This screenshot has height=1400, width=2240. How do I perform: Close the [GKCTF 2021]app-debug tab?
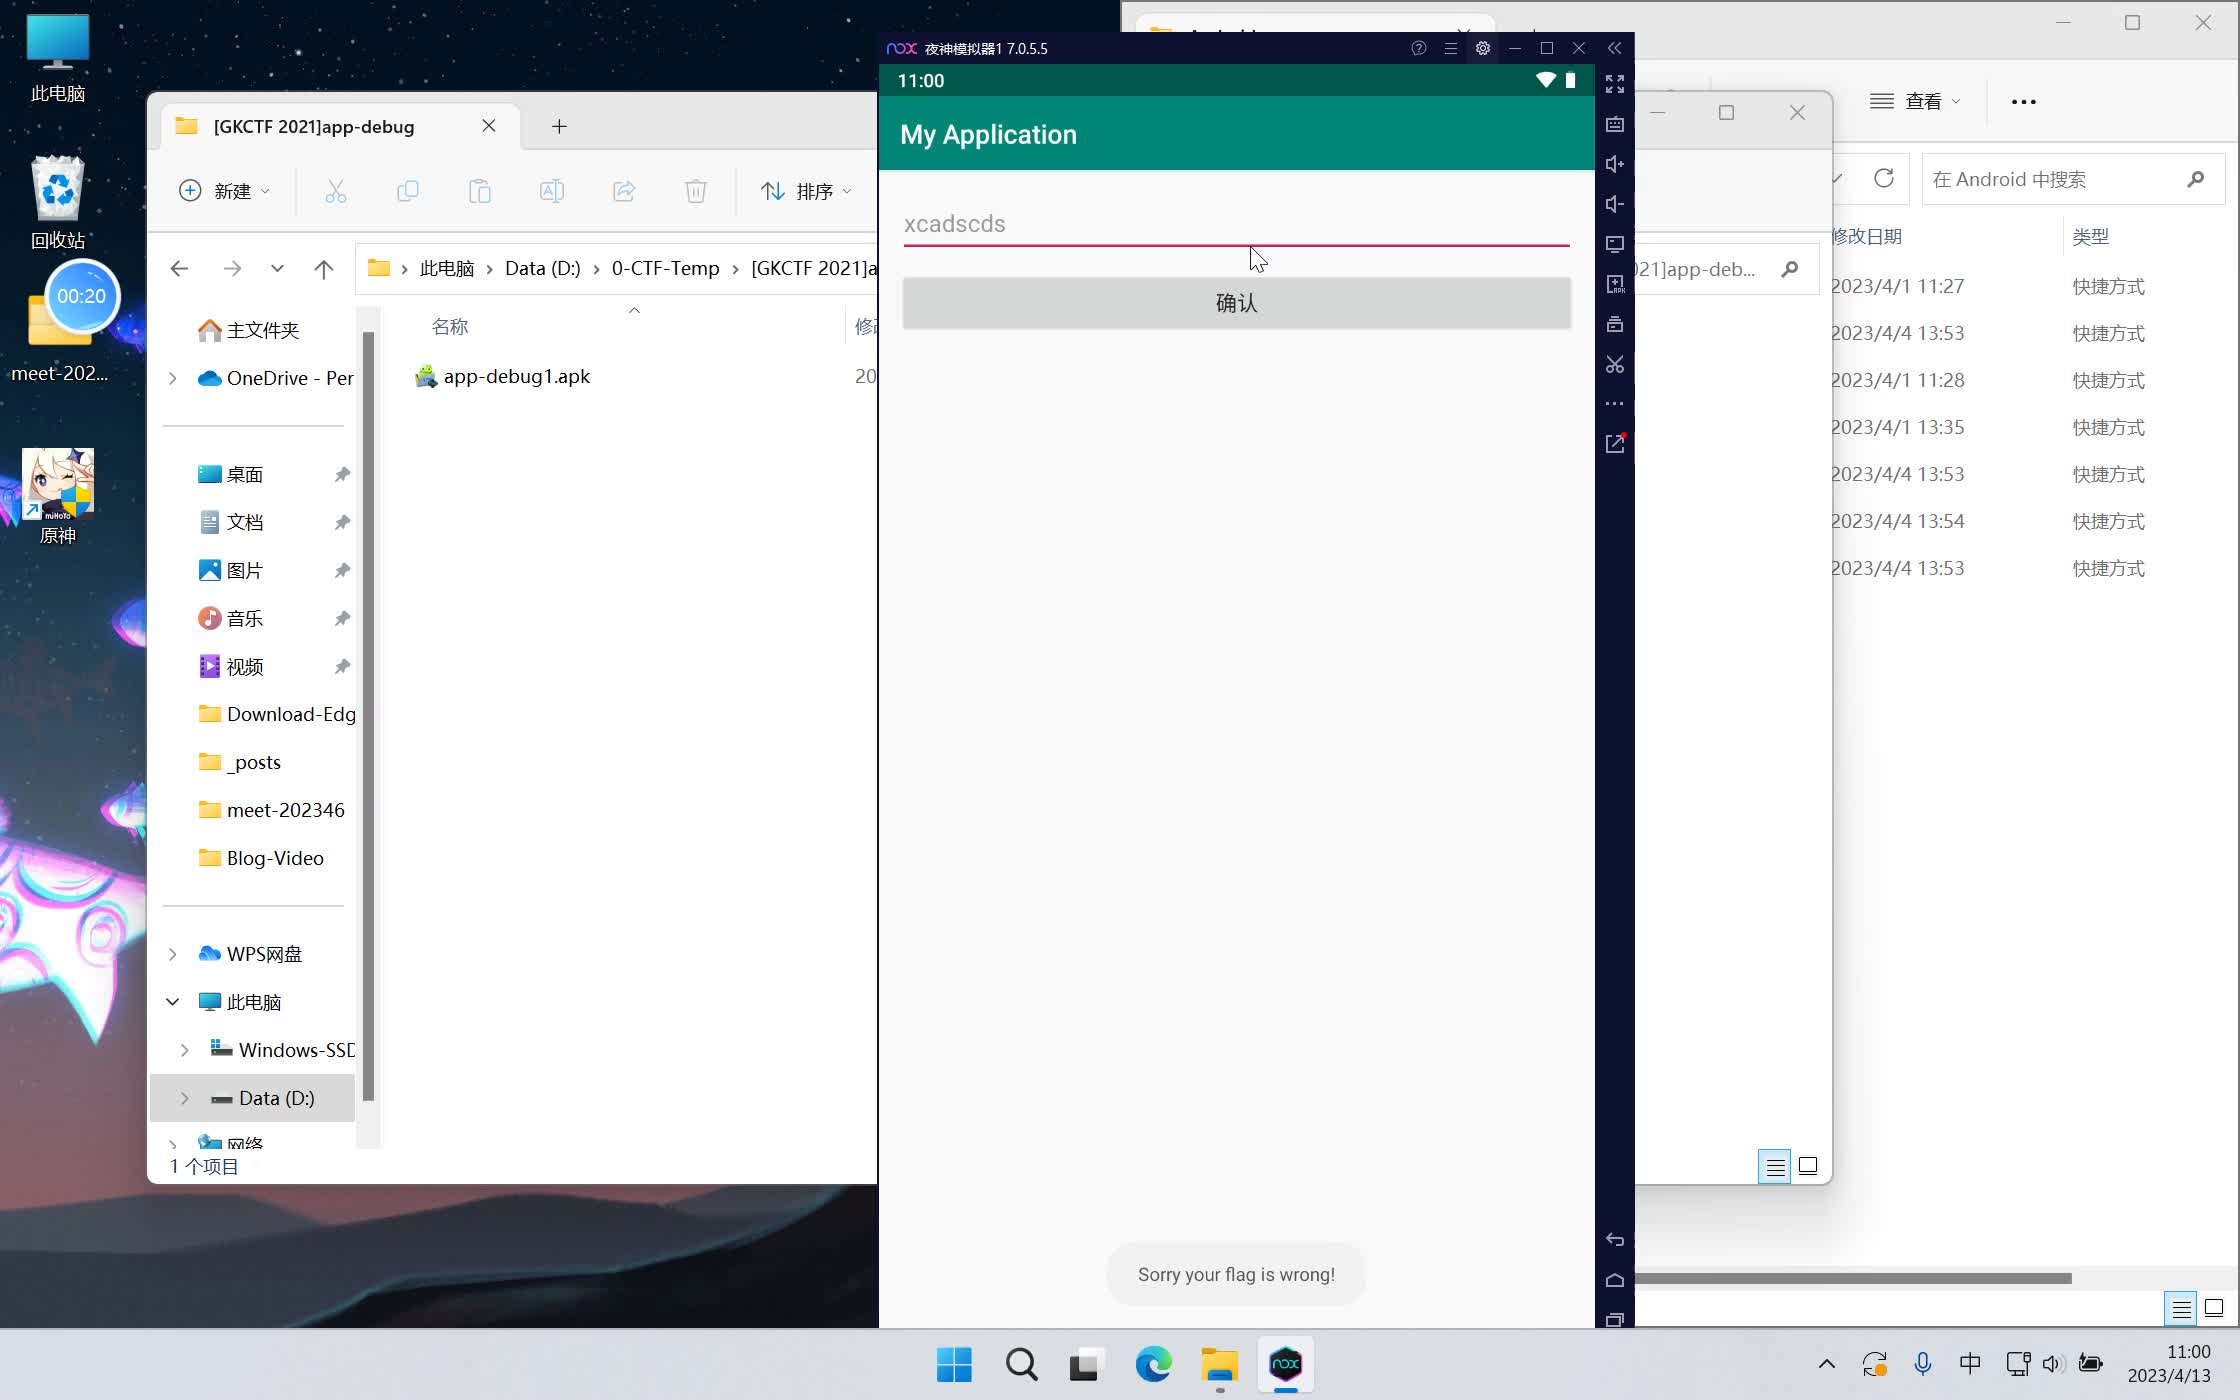pyautogui.click(x=489, y=126)
